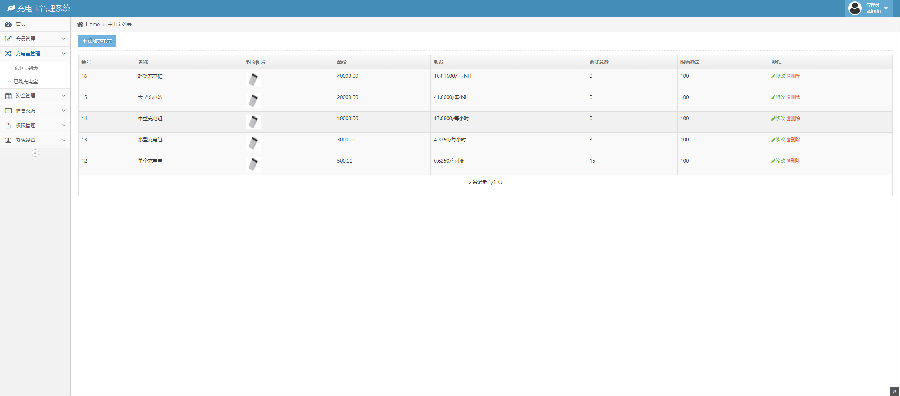Image resolution: width=900 pixels, height=396 pixels.
Task: Click ID cell "13" in the table
Action: click(84, 139)
